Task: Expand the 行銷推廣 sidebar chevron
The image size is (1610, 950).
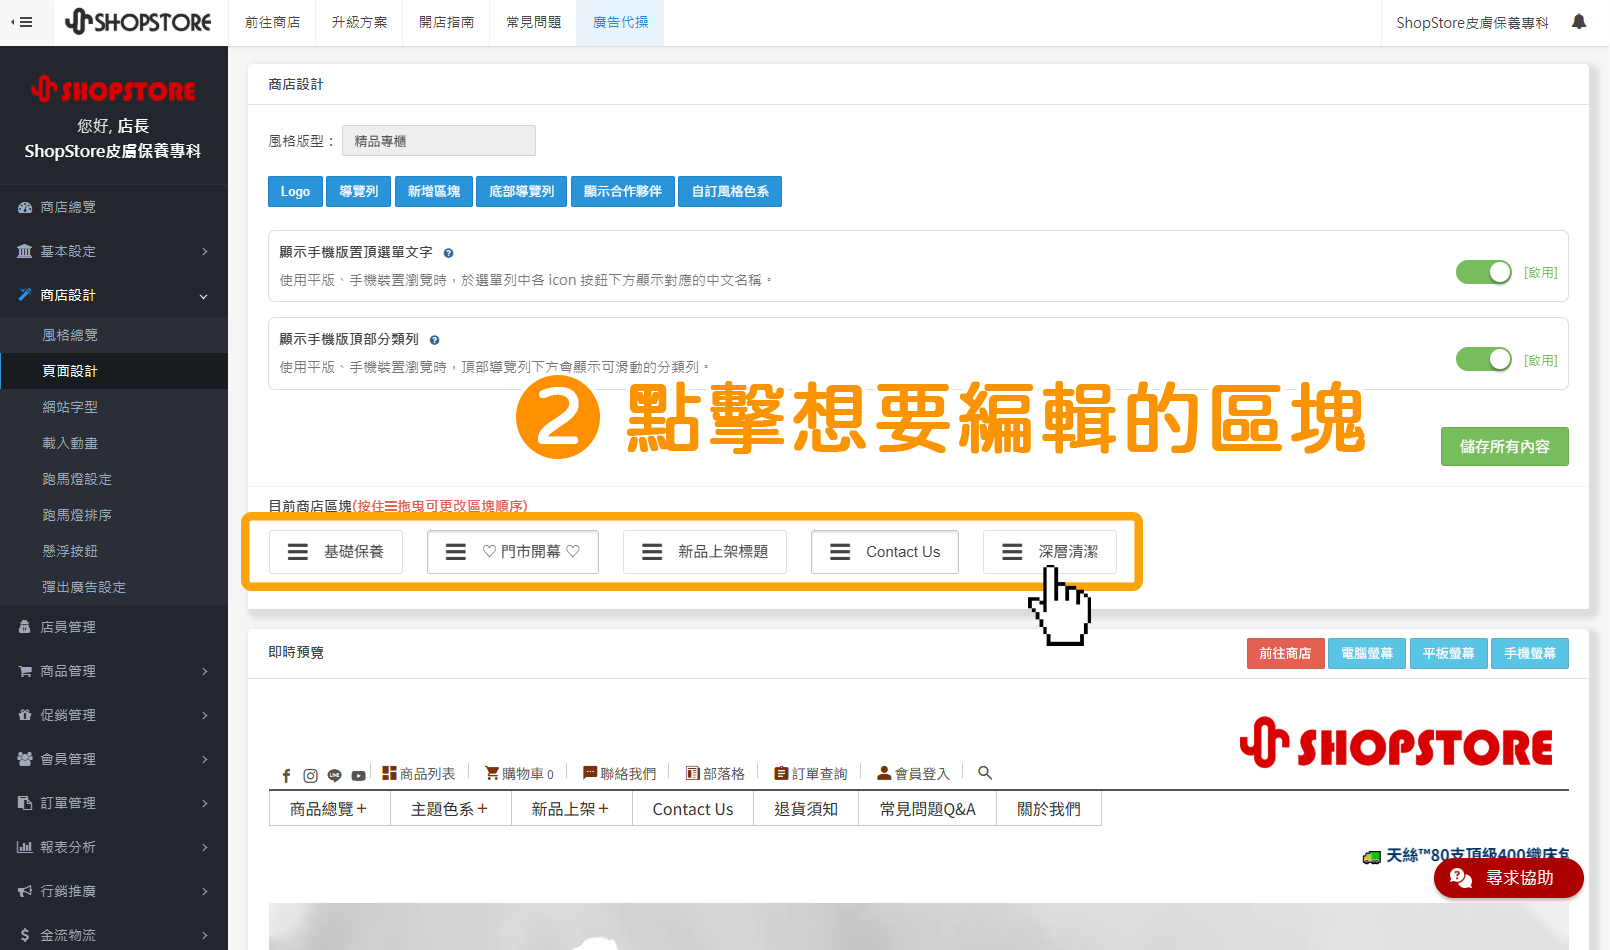Action: tap(204, 891)
